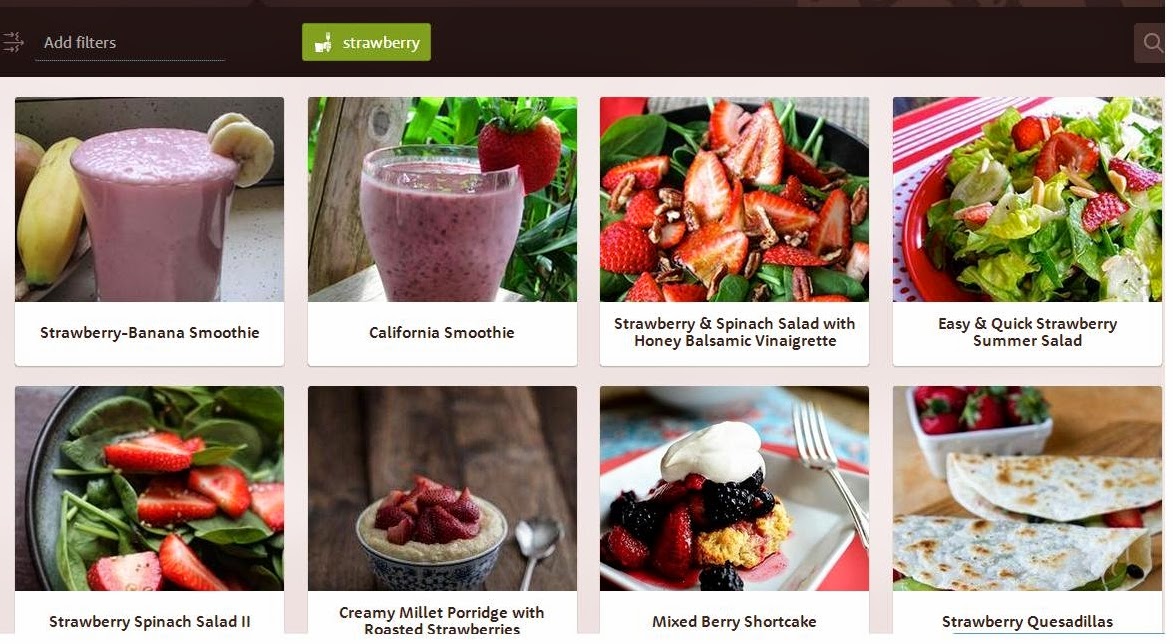1173x644 pixels.
Task: Follow the Easy & Quick Strawberry Summer Salad title
Action: coord(1027,332)
